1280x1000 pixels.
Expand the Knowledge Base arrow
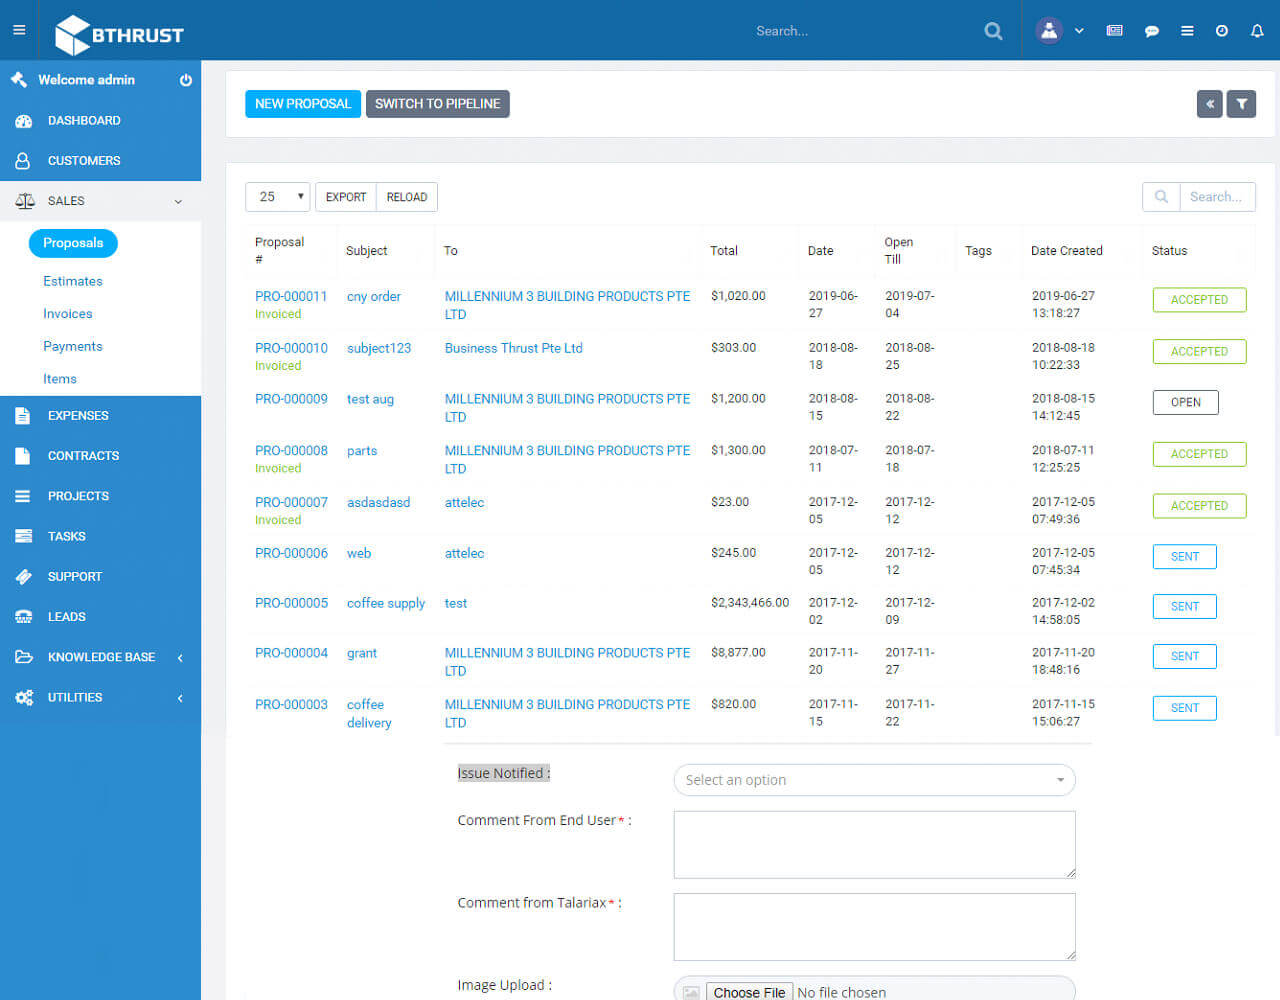[180, 658]
